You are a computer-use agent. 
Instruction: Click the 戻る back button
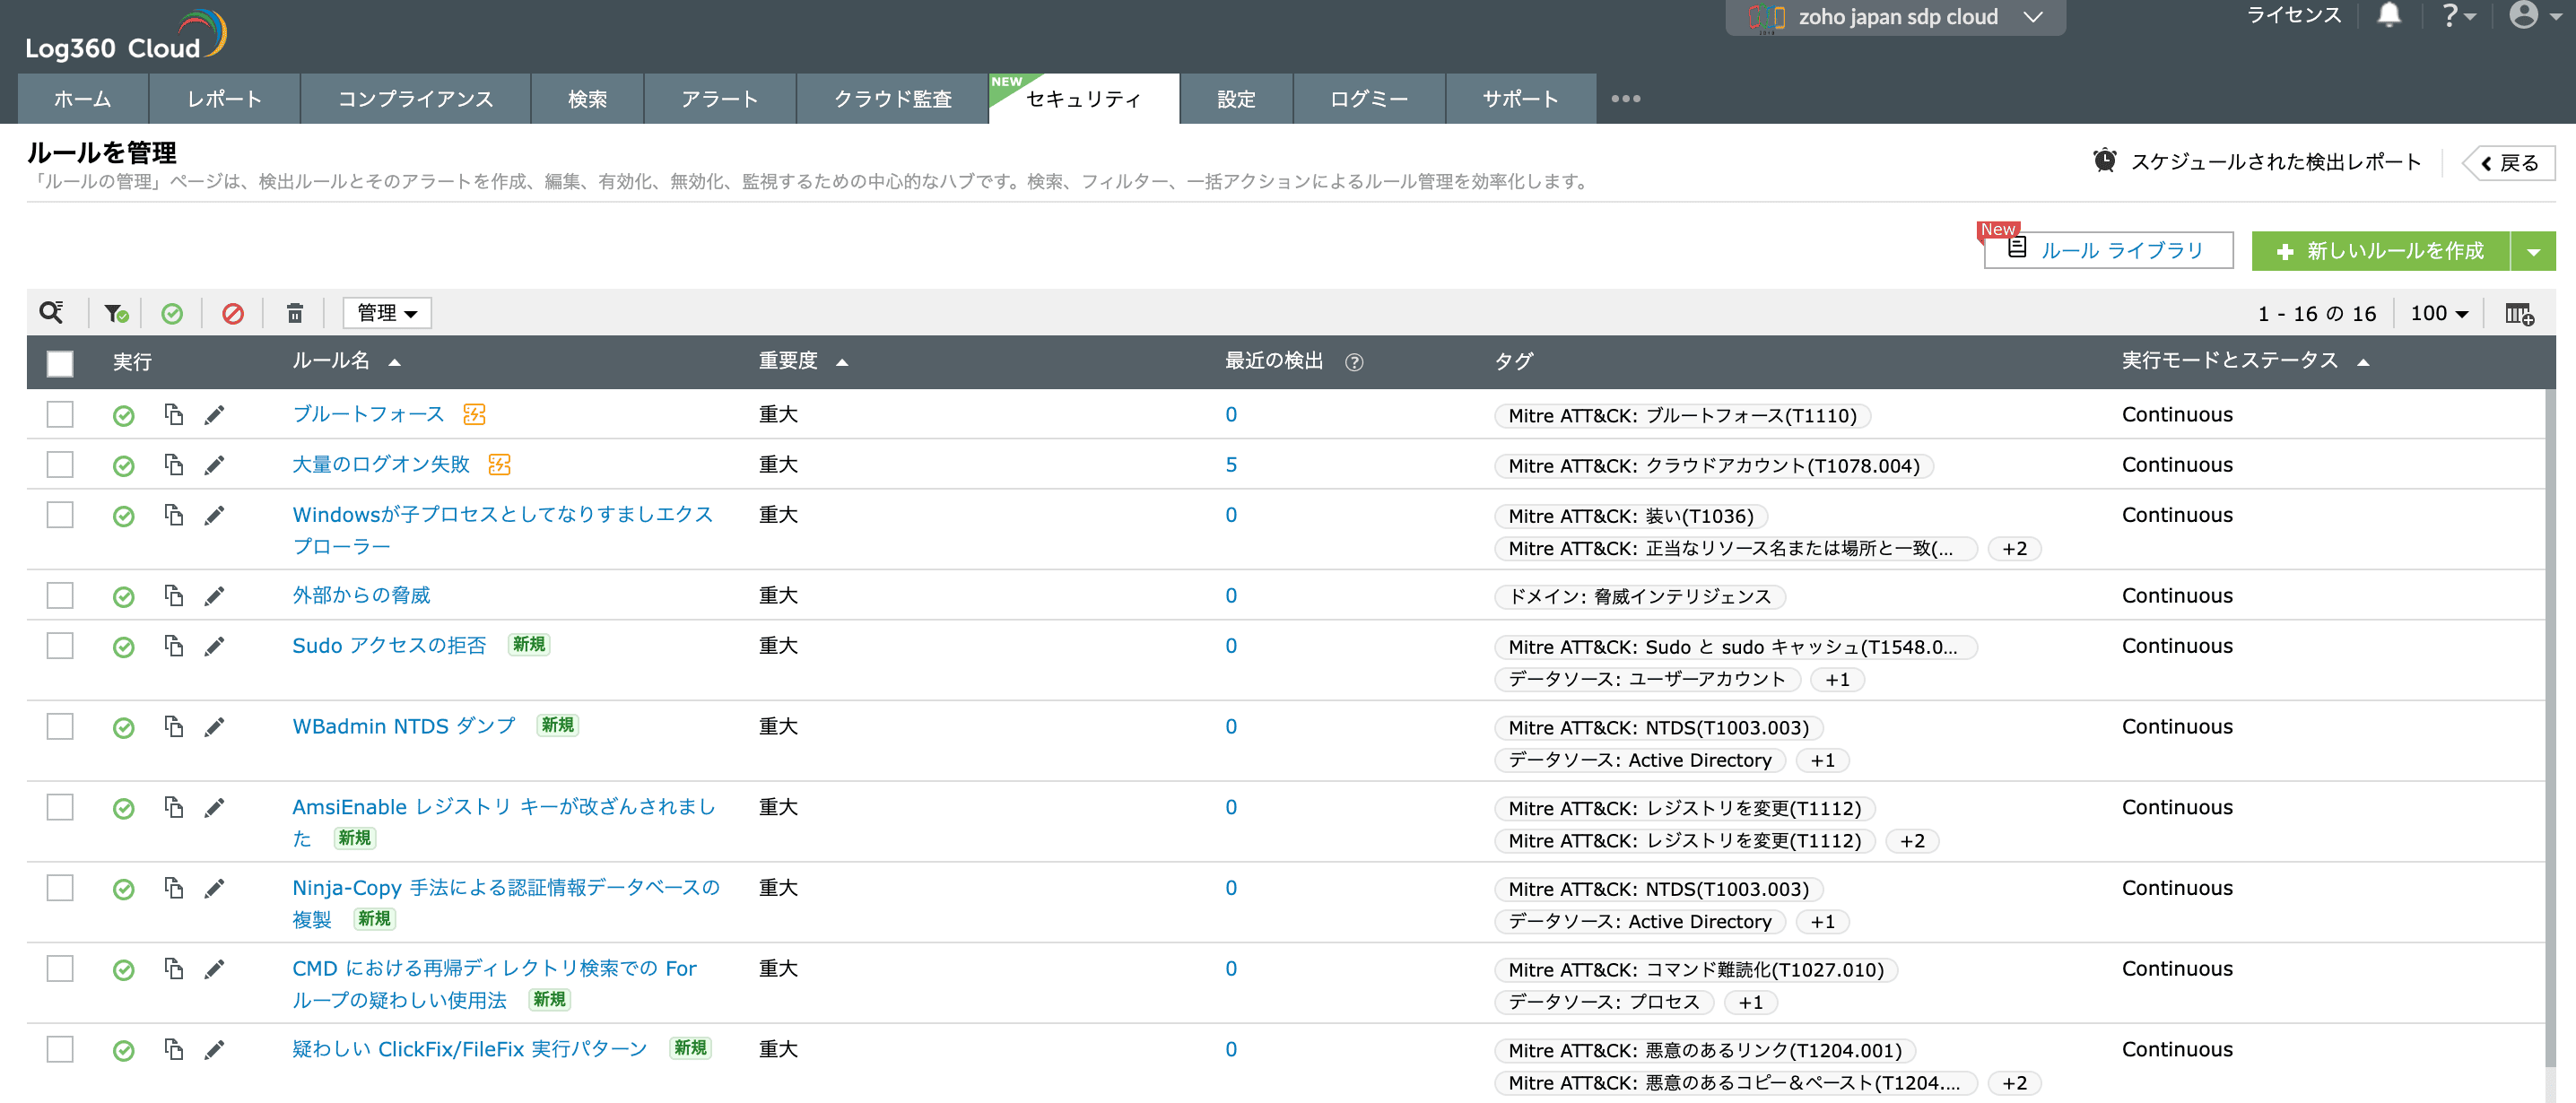2509,163
